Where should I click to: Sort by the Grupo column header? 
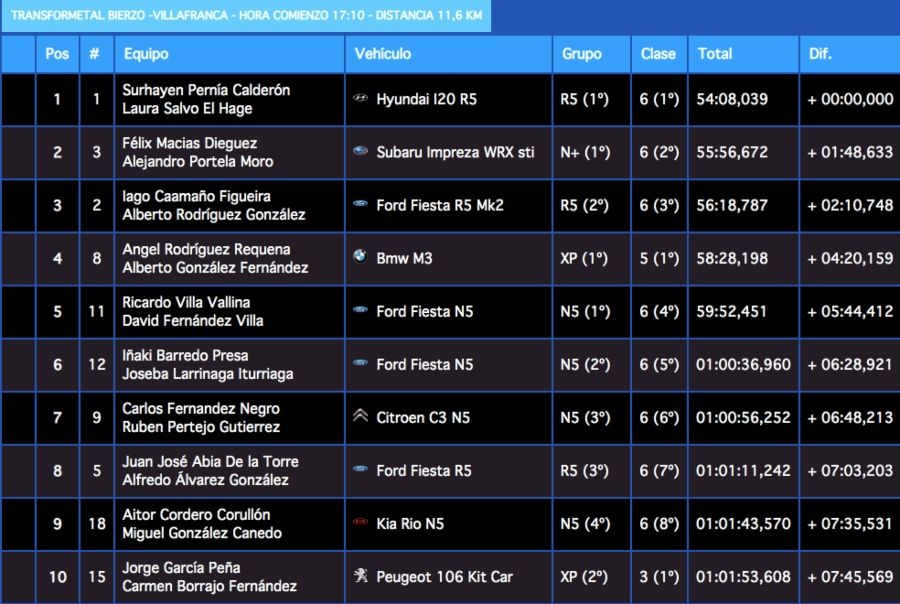pos(582,54)
